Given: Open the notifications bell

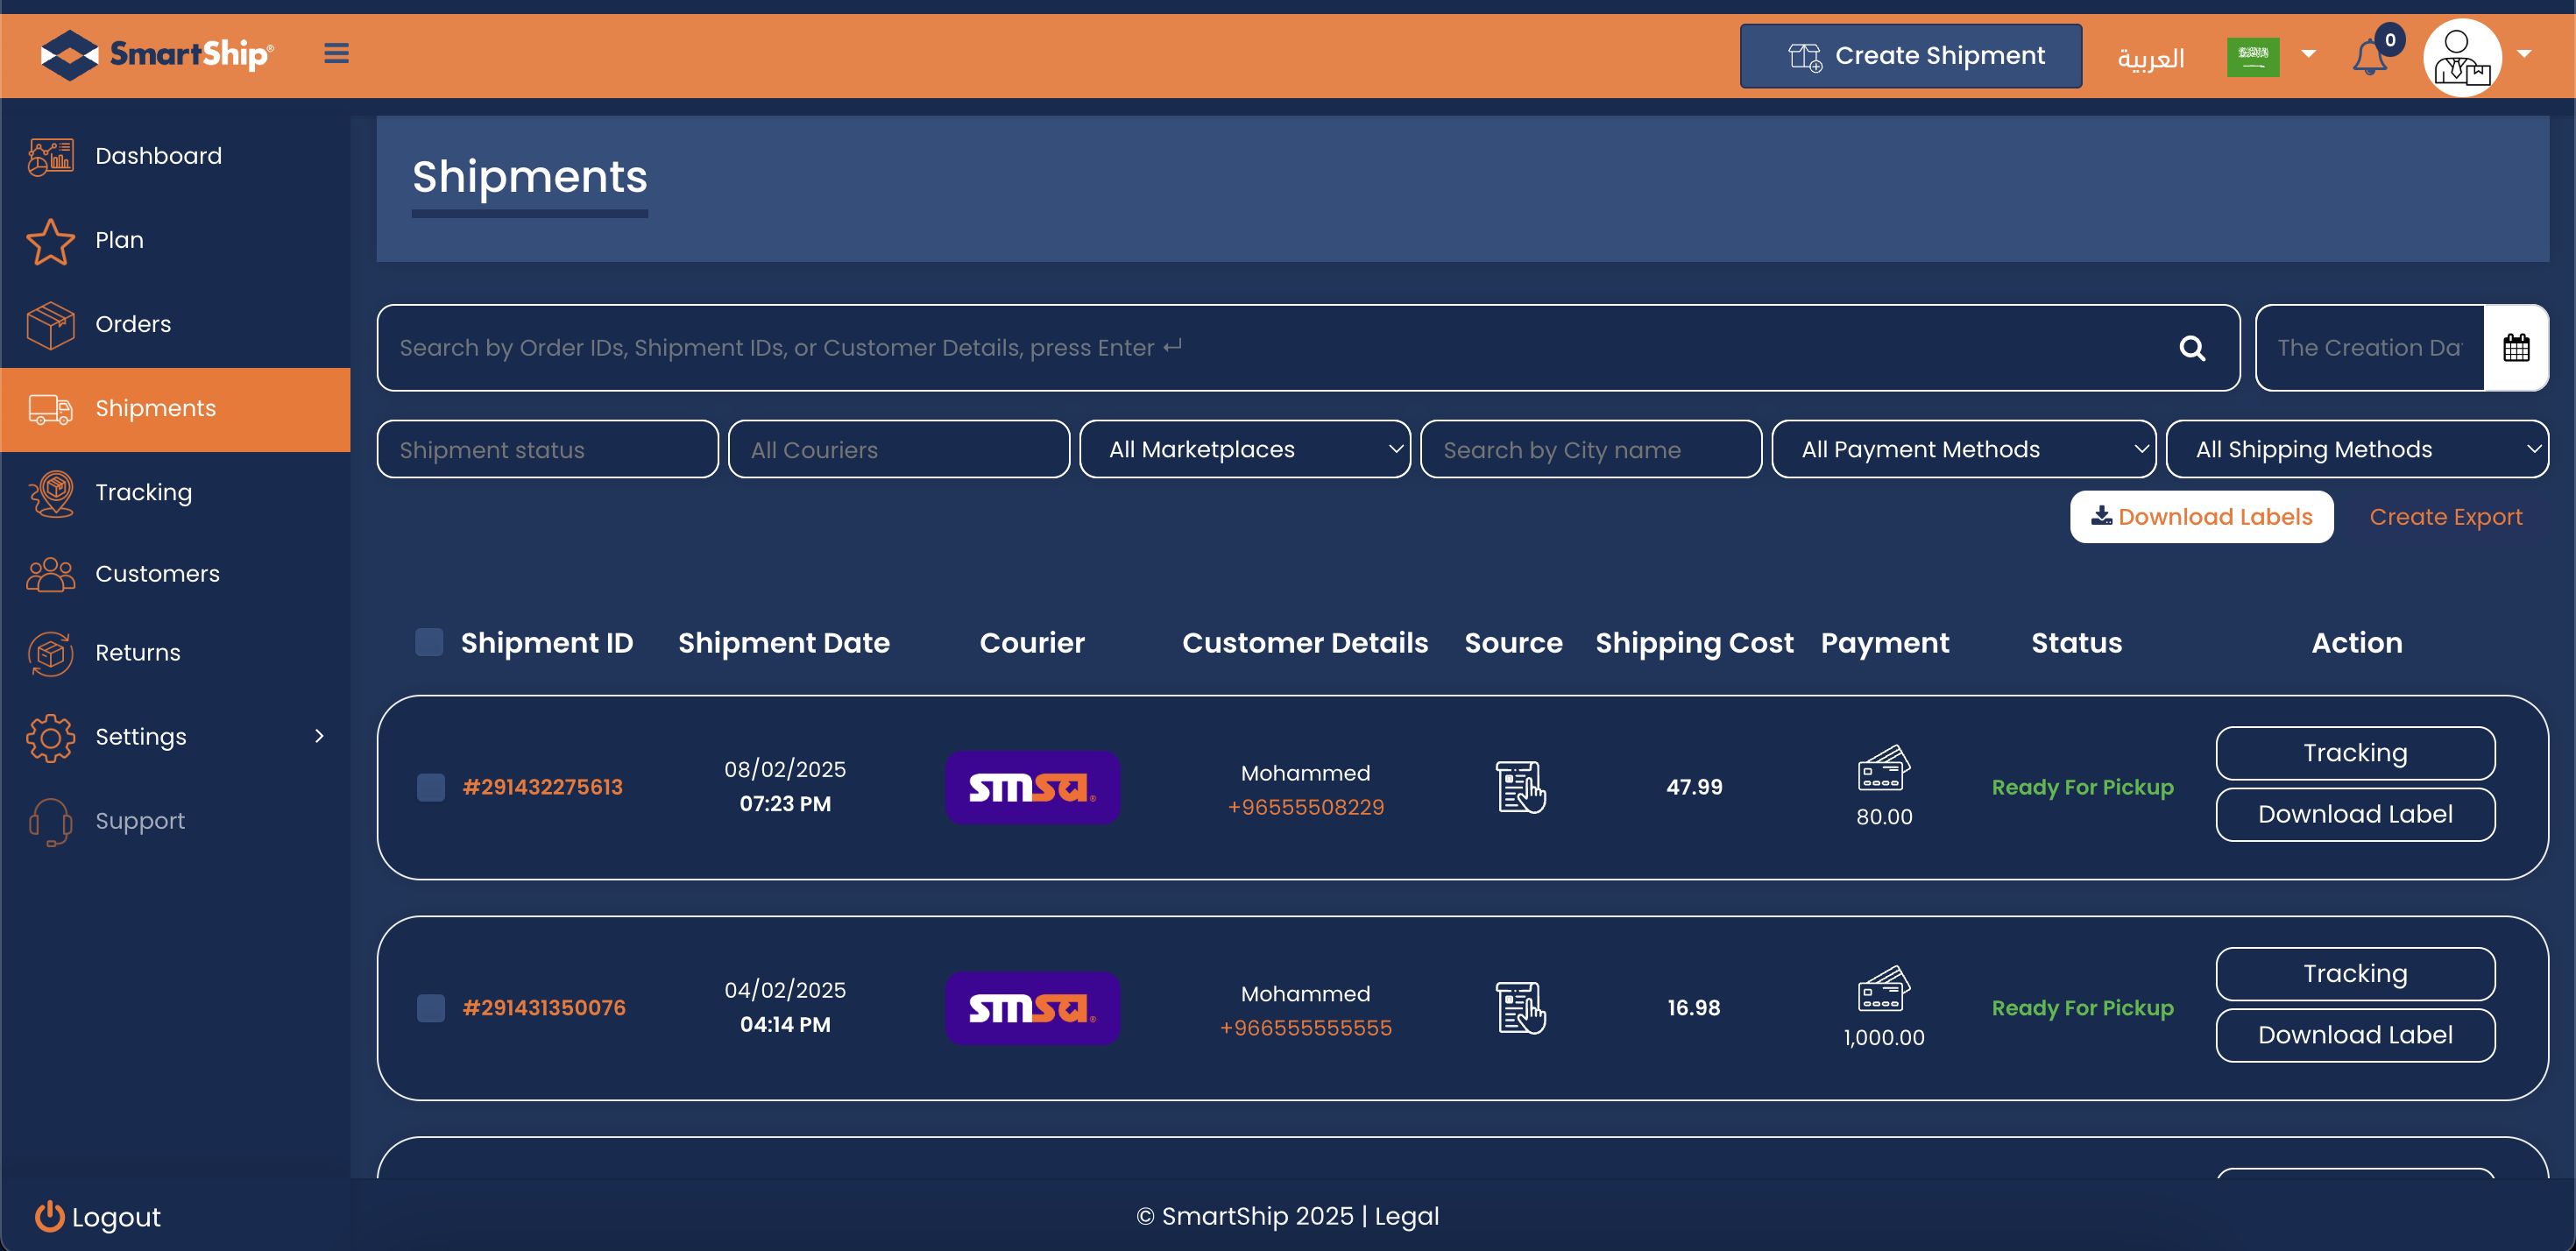Looking at the screenshot, I should pyautogui.click(x=2369, y=56).
